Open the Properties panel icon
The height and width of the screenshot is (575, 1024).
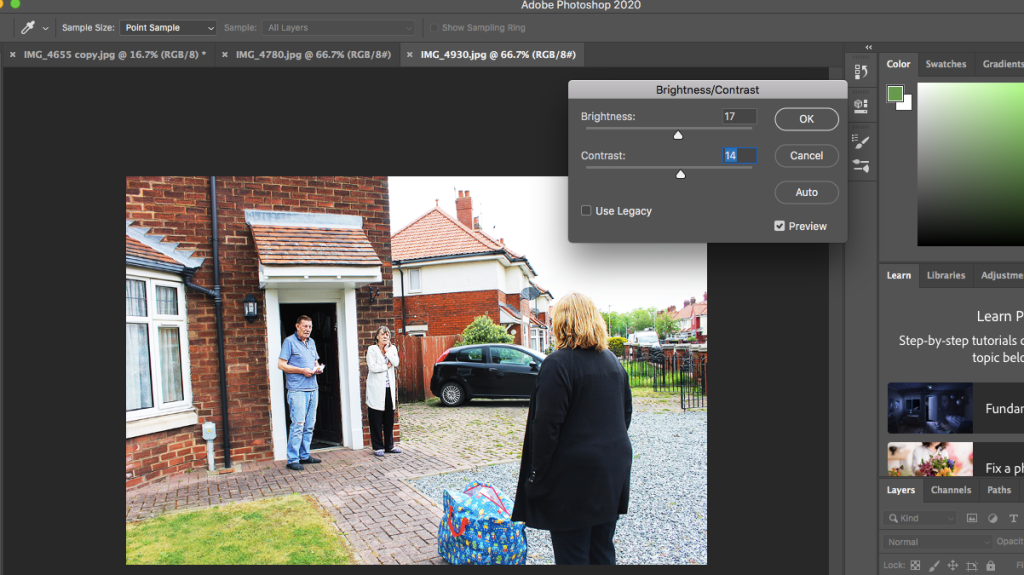[861, 105]
